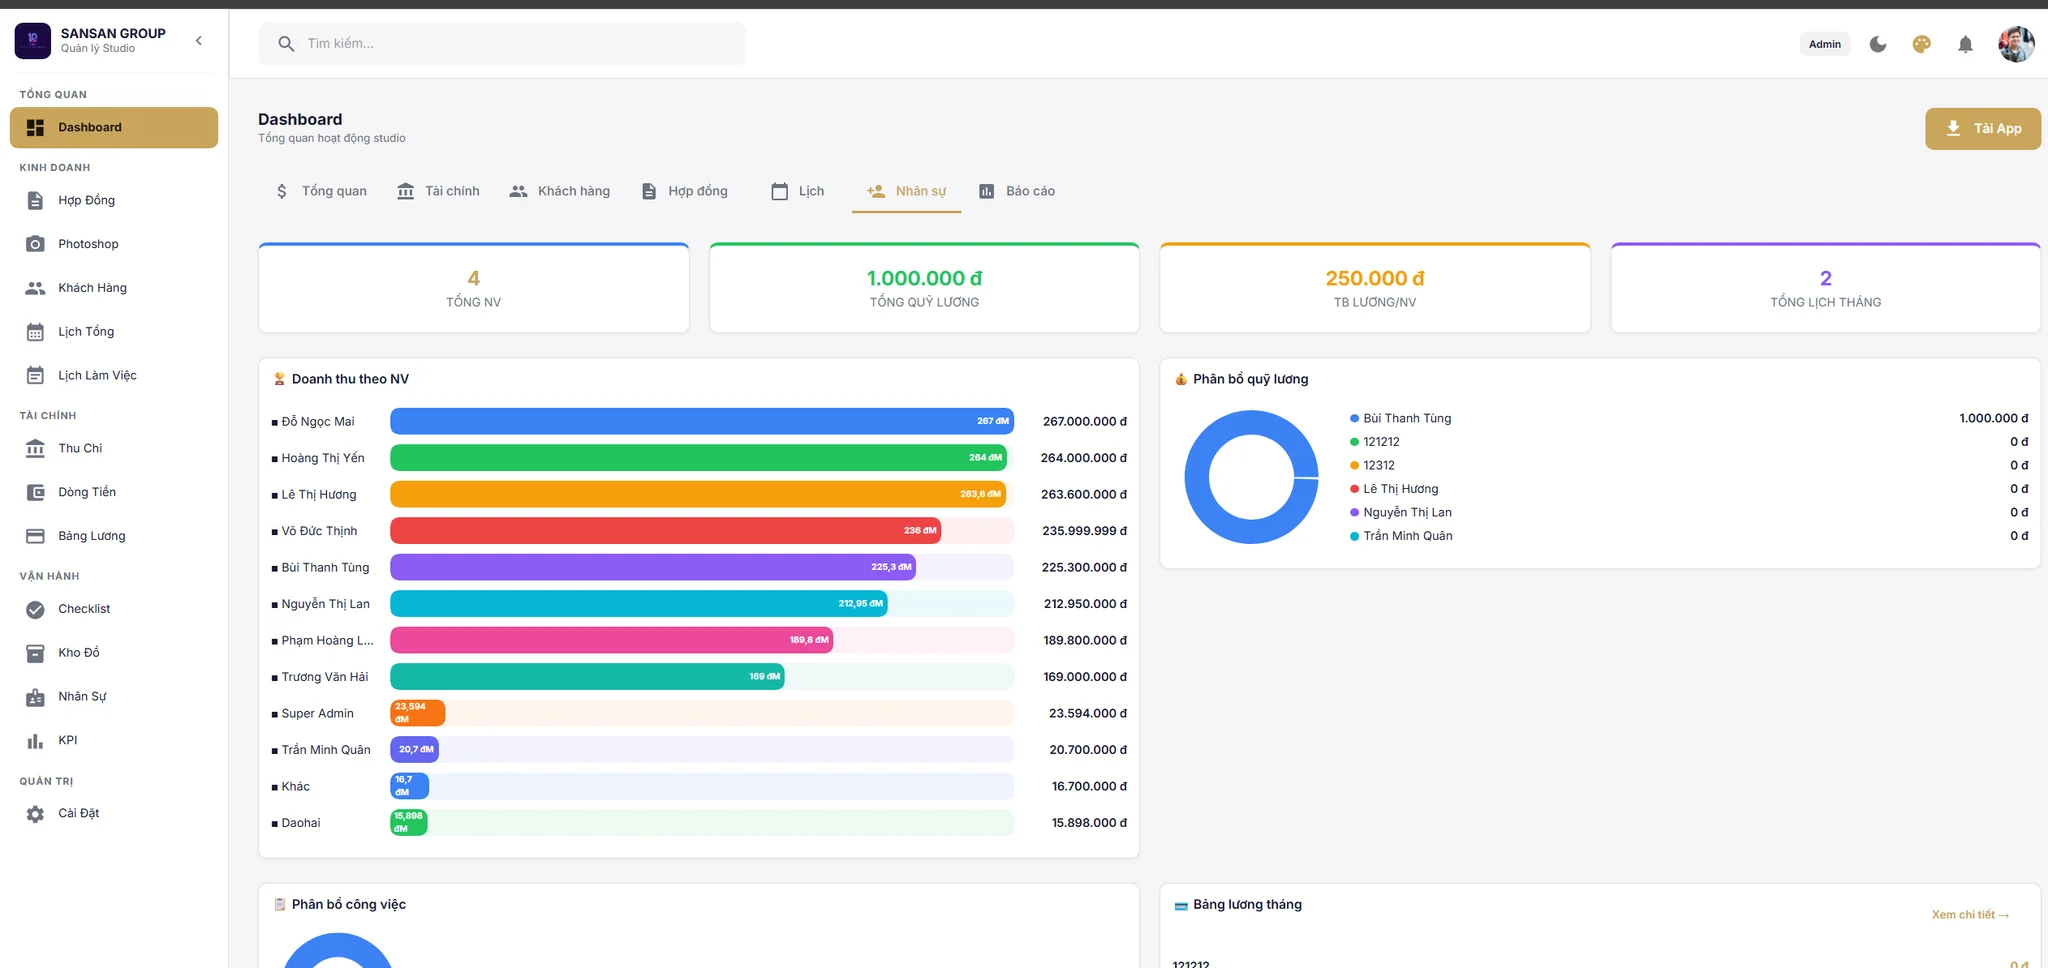Click the Dòng Tiền wallet icon
The width and height of the screenshot is (2048, 968).
(35, 492)
